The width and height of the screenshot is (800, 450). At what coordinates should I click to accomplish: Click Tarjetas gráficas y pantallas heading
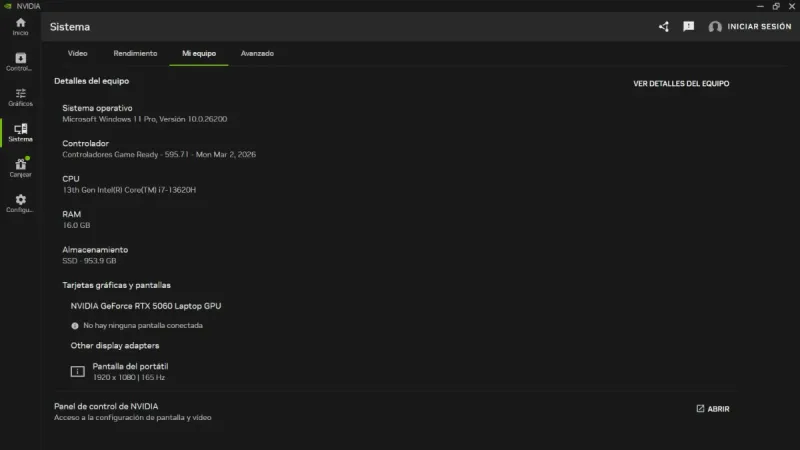click(x=116, y=285)
